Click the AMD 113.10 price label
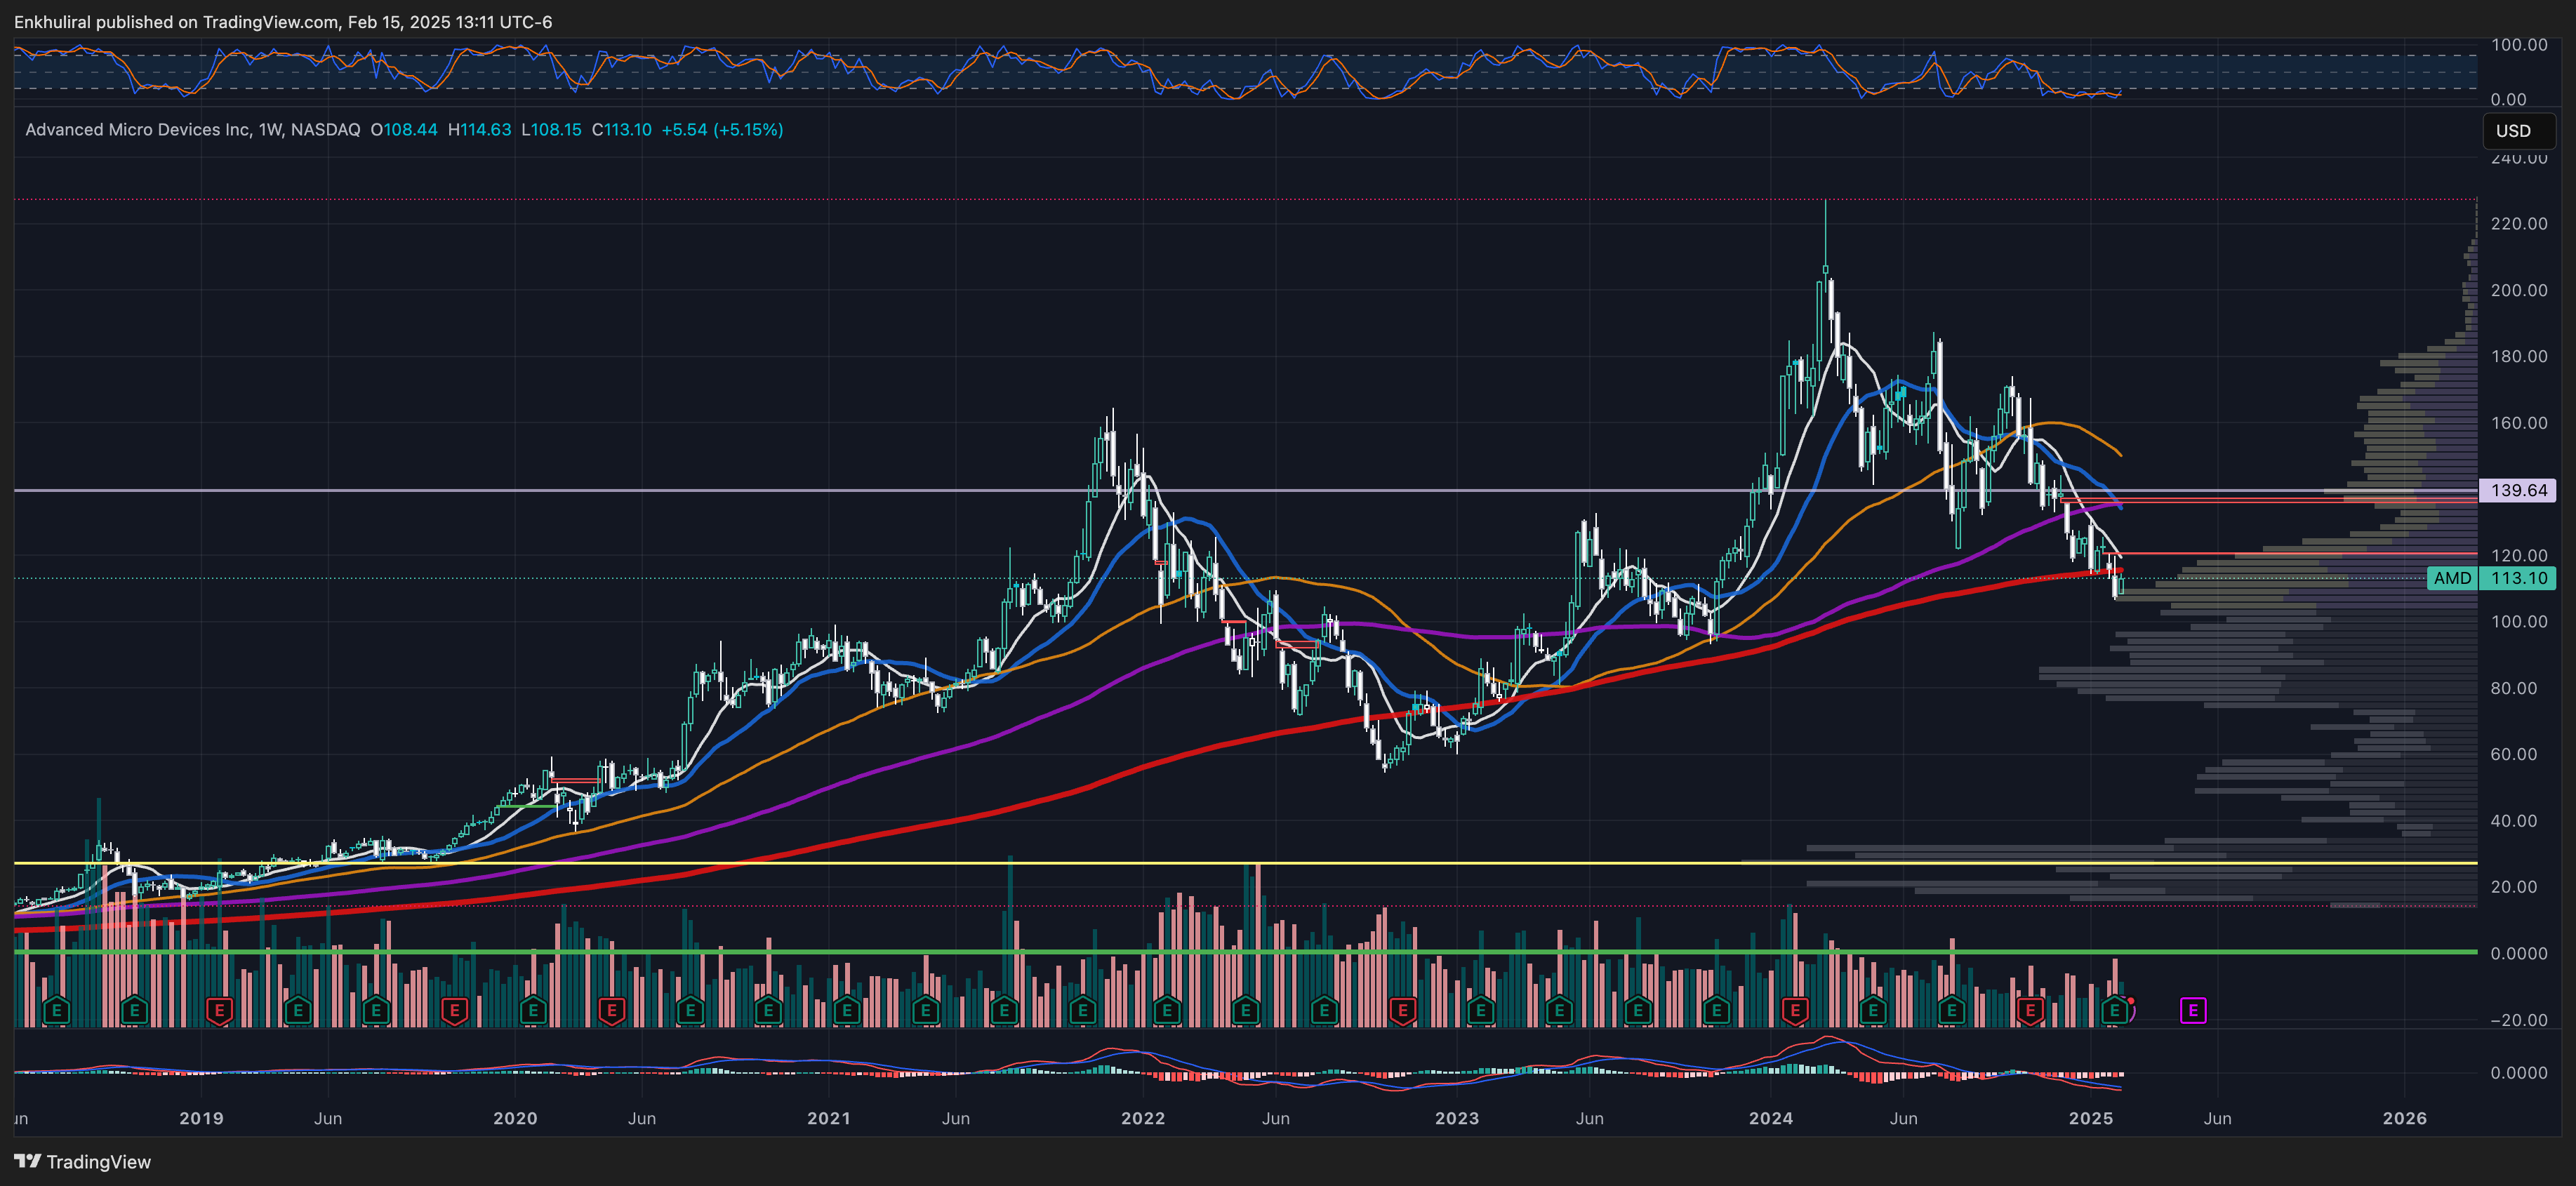The width and height of the screenshot is (2576, 1186). [2491, 578]
